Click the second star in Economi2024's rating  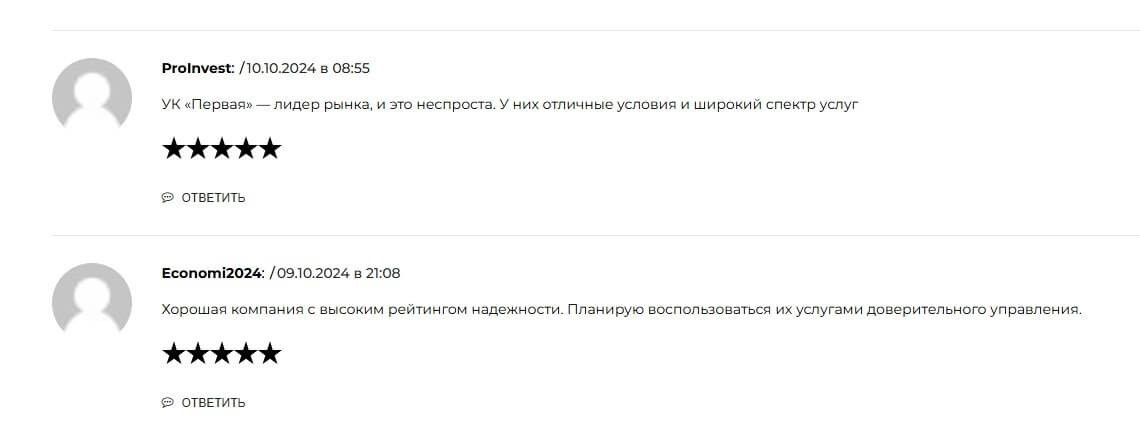pos(198,354)
